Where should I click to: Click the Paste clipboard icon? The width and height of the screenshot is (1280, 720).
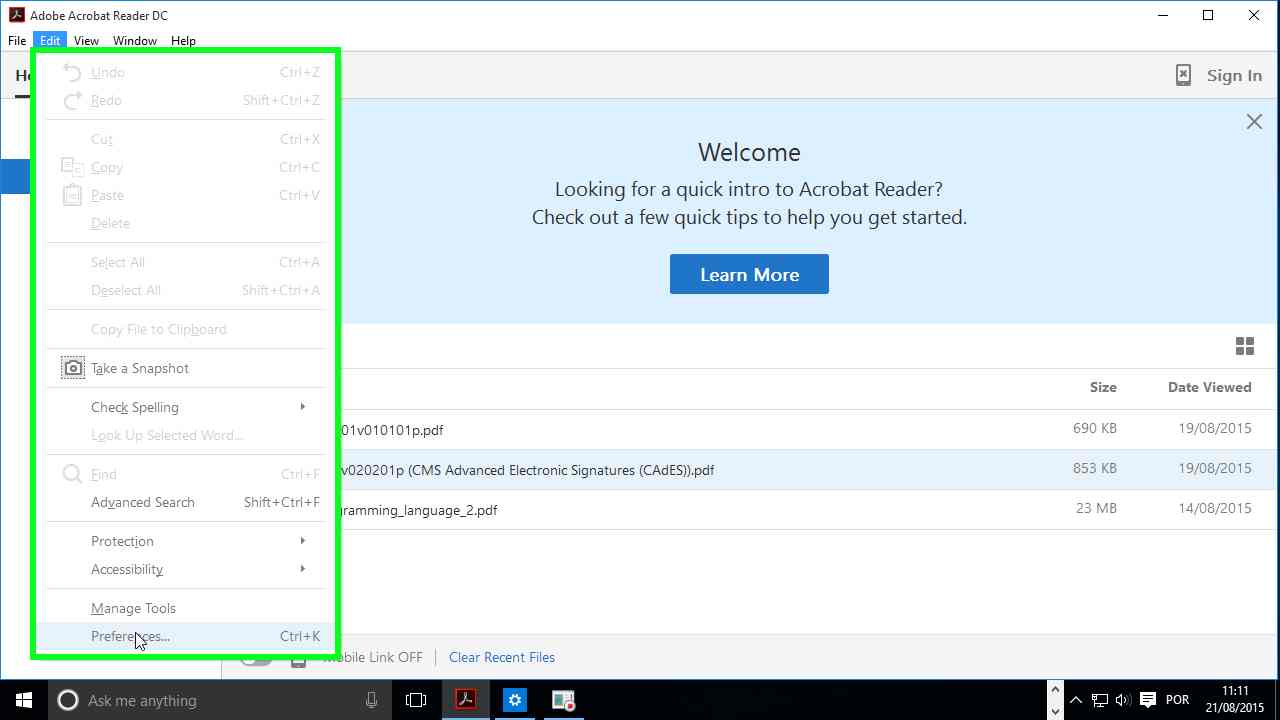click(x=72, y=195)
